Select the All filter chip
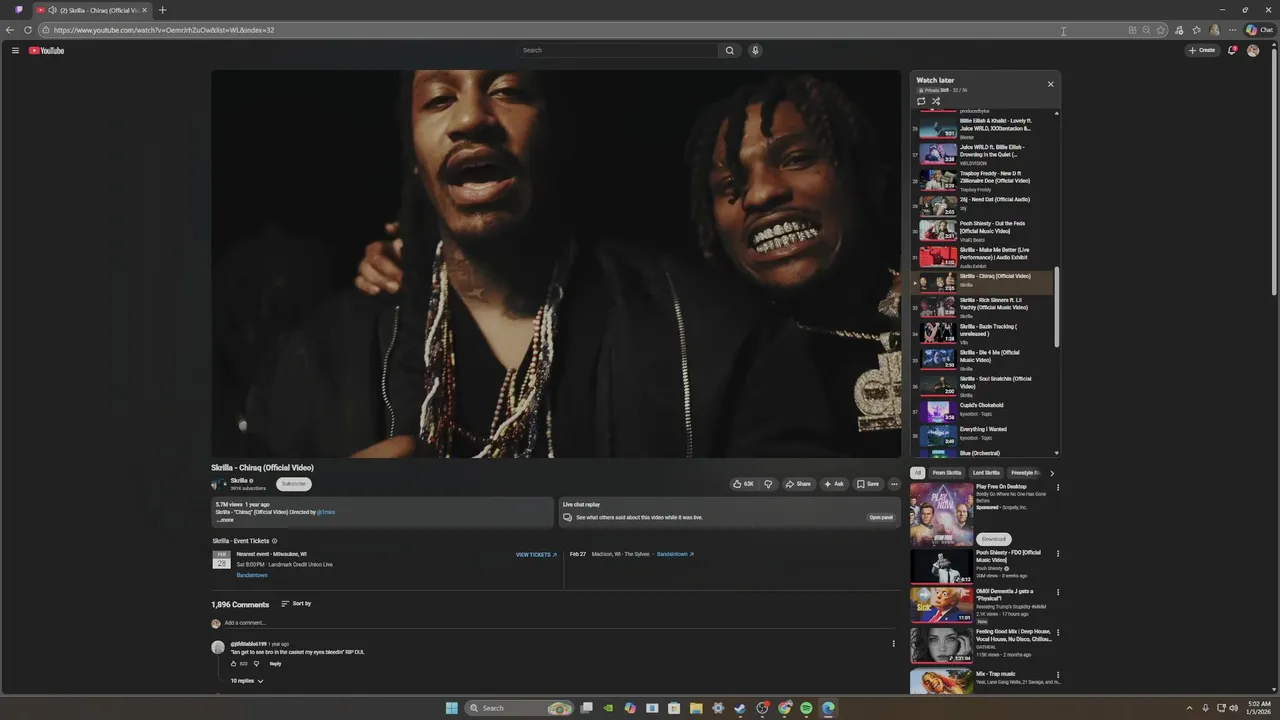The height and width of the screenshot is (720, 1280). [917, 473]
